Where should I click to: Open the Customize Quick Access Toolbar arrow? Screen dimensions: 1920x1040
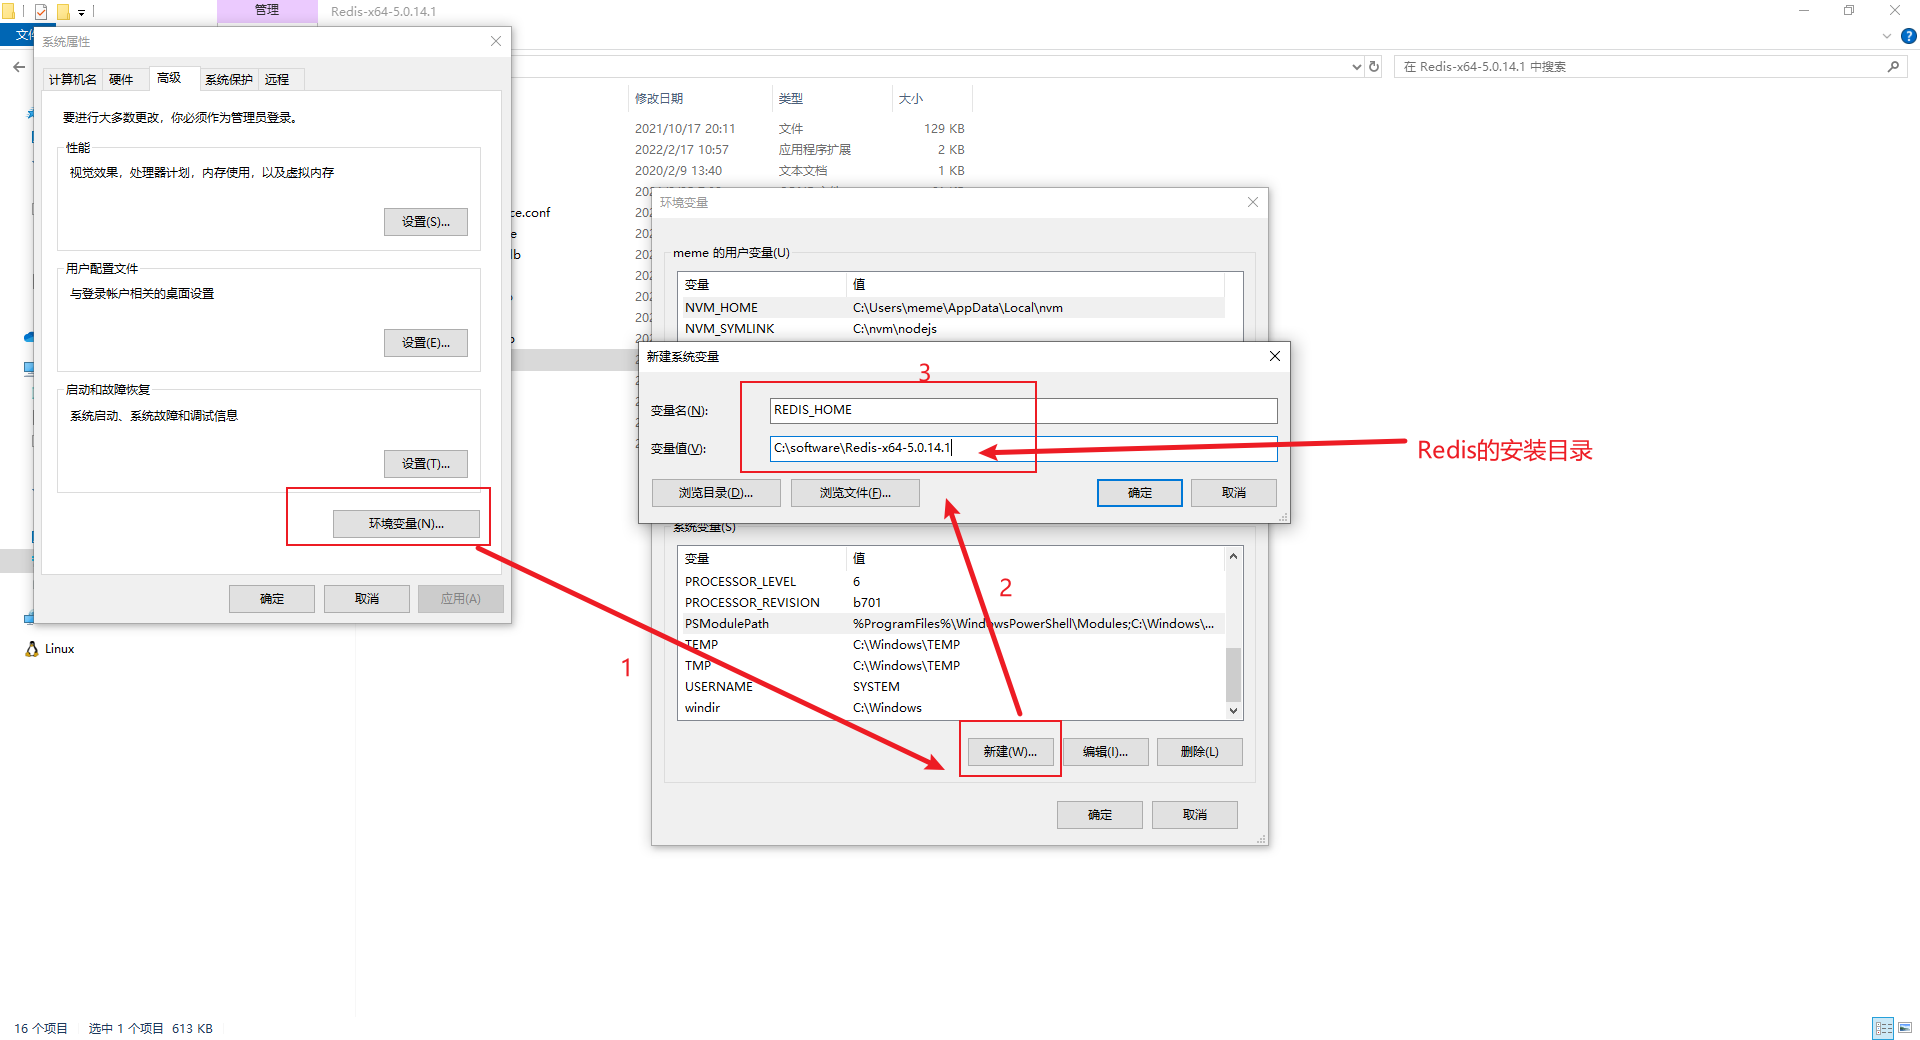(x=81, y=12)
